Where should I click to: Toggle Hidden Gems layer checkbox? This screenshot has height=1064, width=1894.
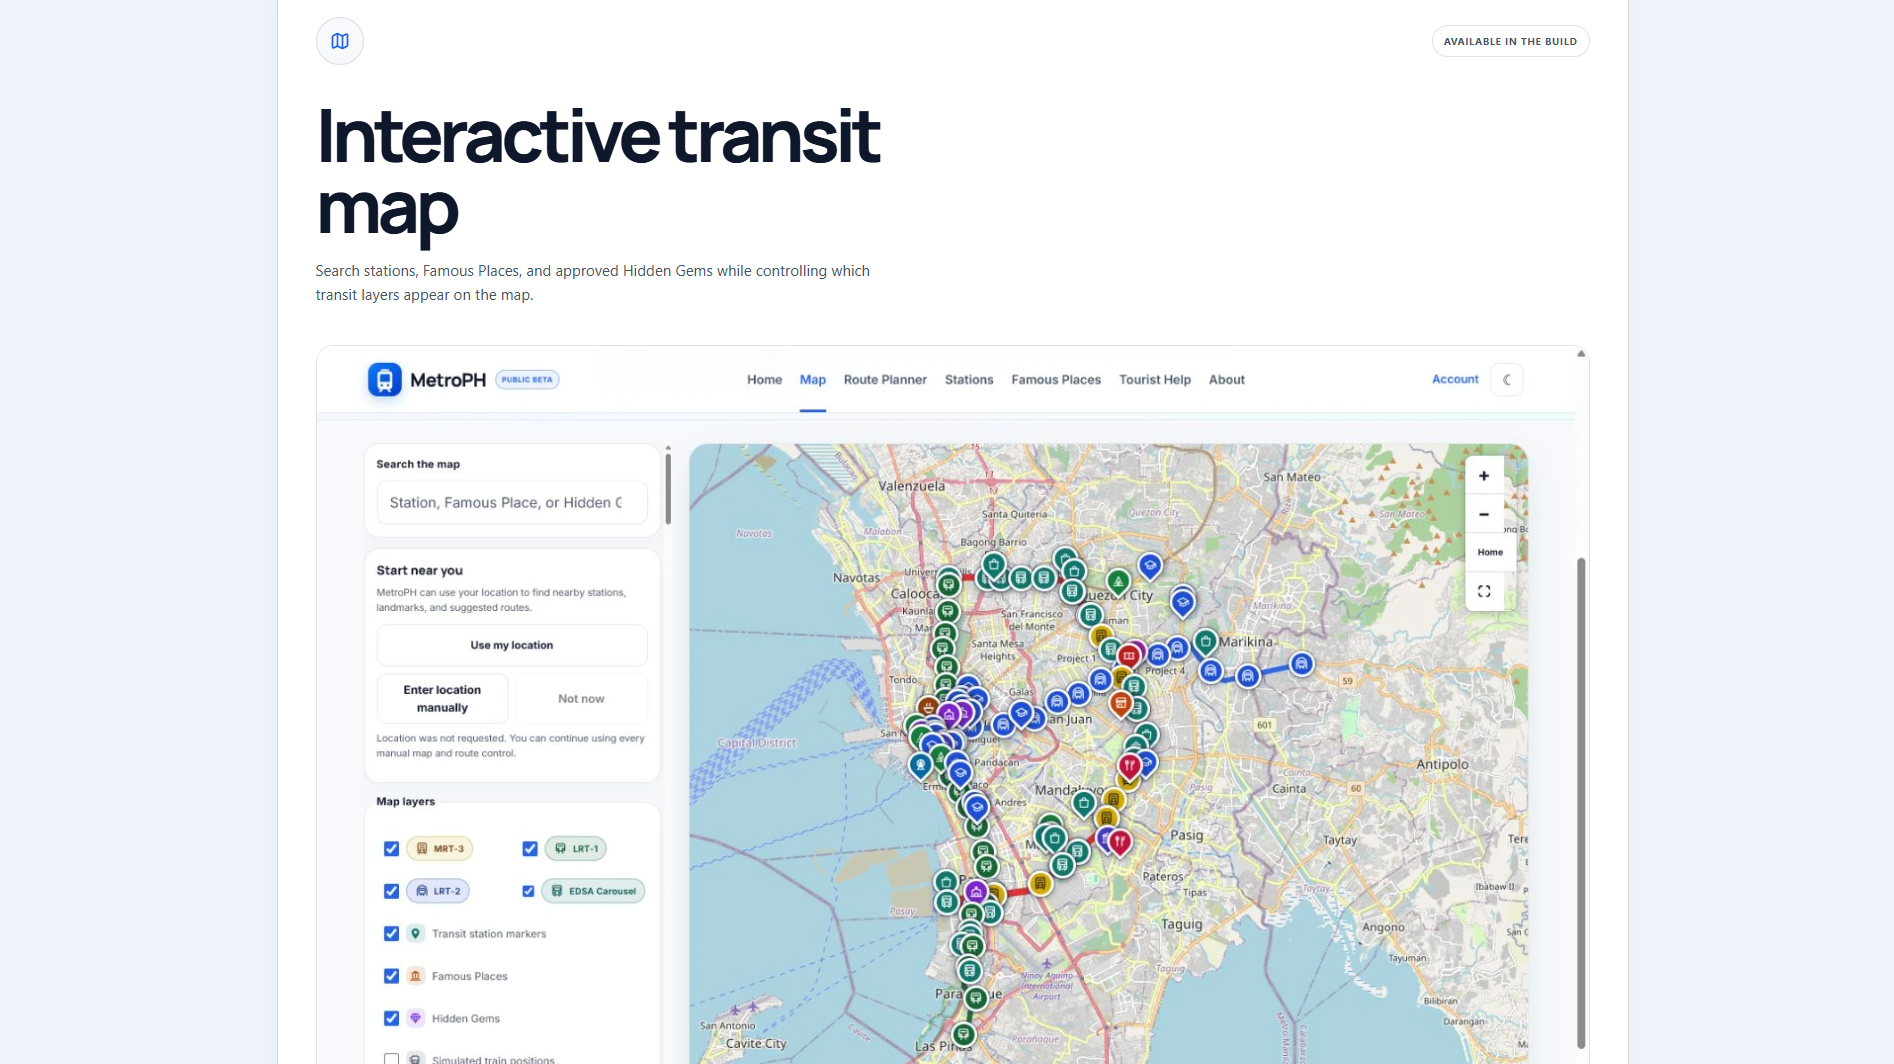pos(392,1019)
